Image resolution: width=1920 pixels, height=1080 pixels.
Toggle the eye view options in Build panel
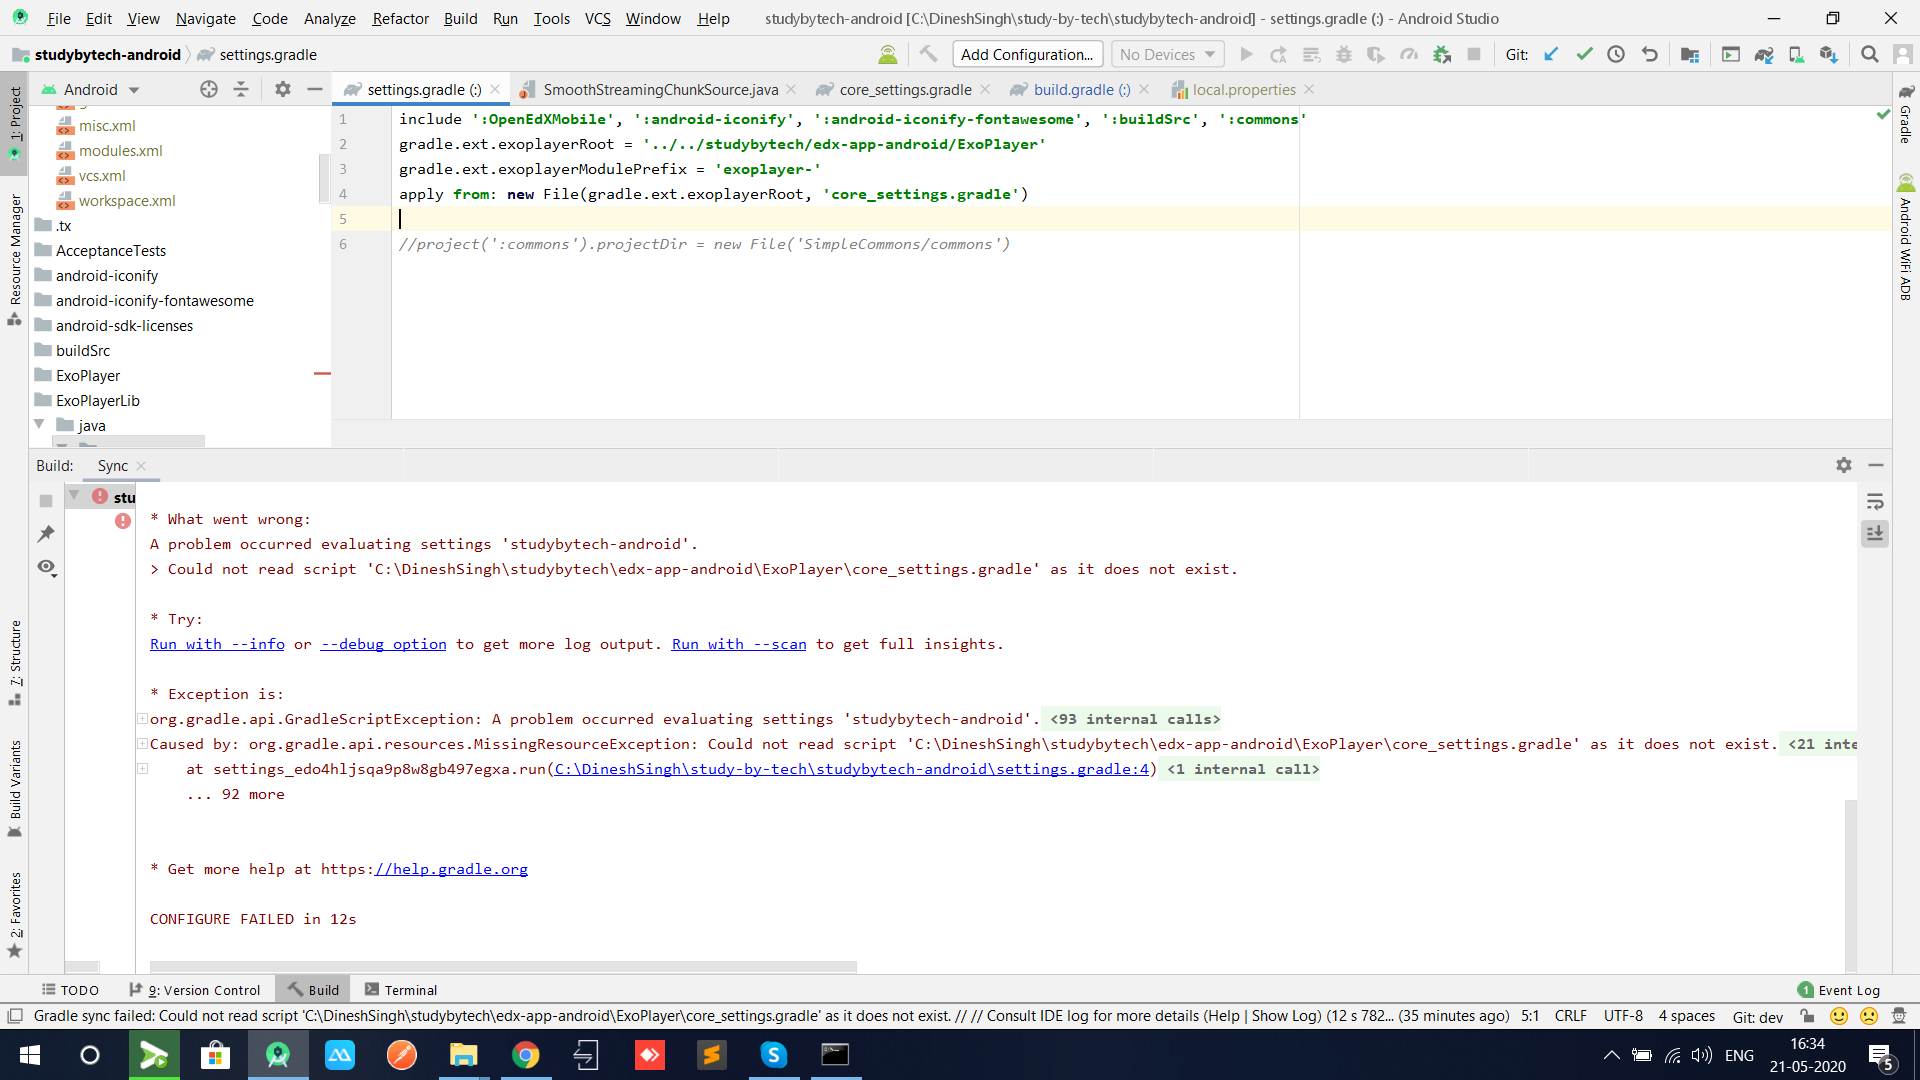click(45, 567)
